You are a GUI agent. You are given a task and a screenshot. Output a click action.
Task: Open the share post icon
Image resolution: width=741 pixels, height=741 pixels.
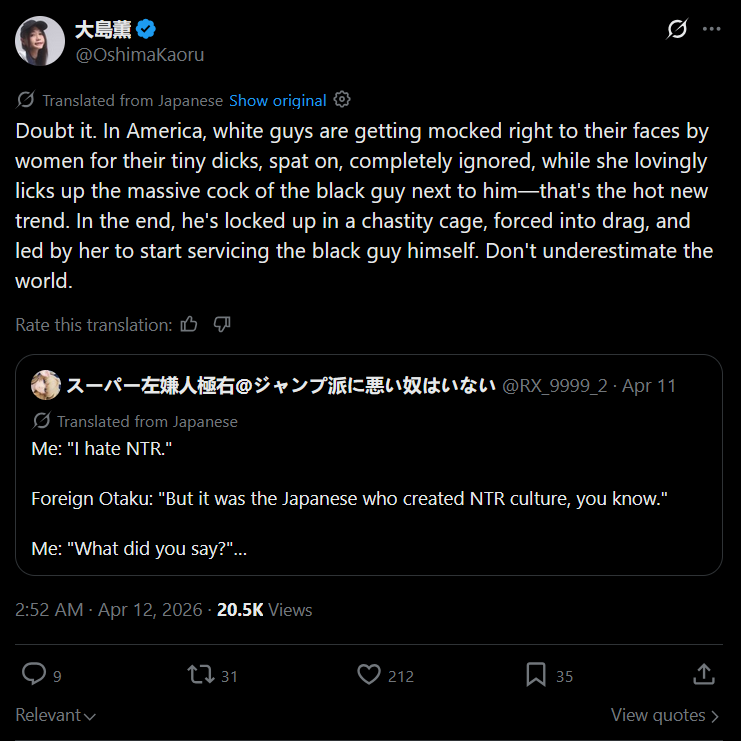[x=703, y=674]
